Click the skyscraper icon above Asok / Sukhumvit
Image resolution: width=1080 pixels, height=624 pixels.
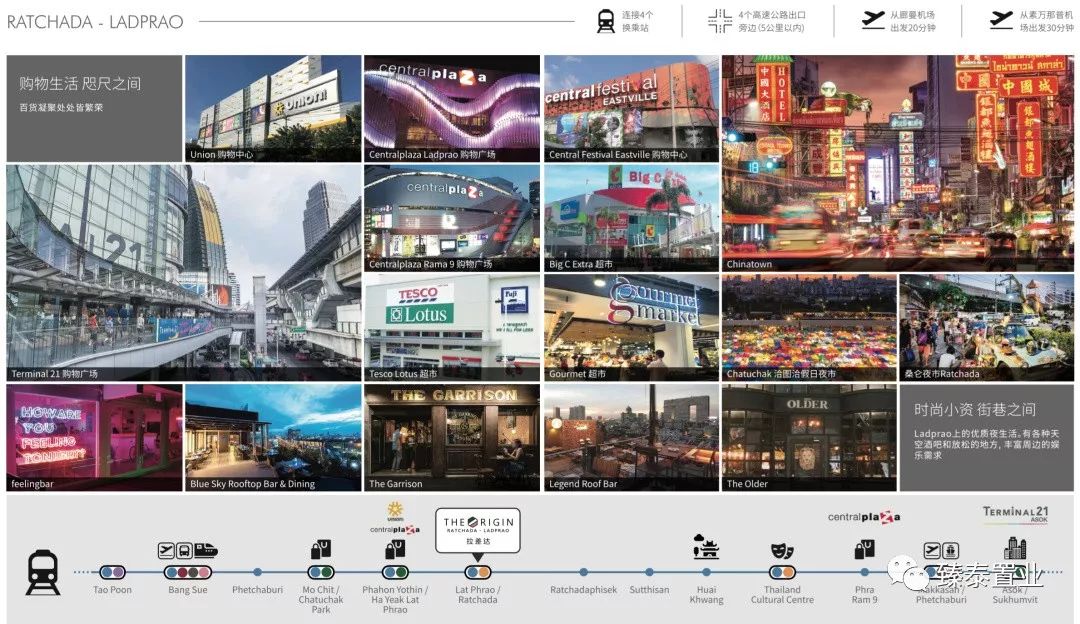[x=1015, y=548]
